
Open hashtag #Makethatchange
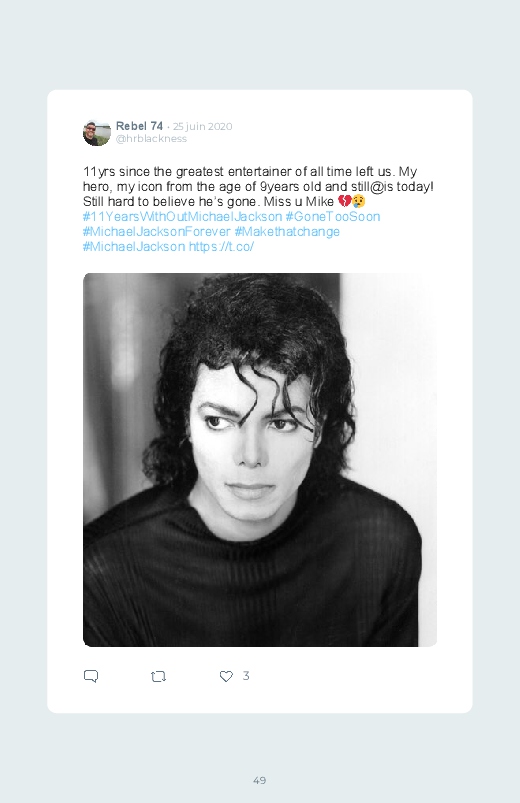(287, 231)
